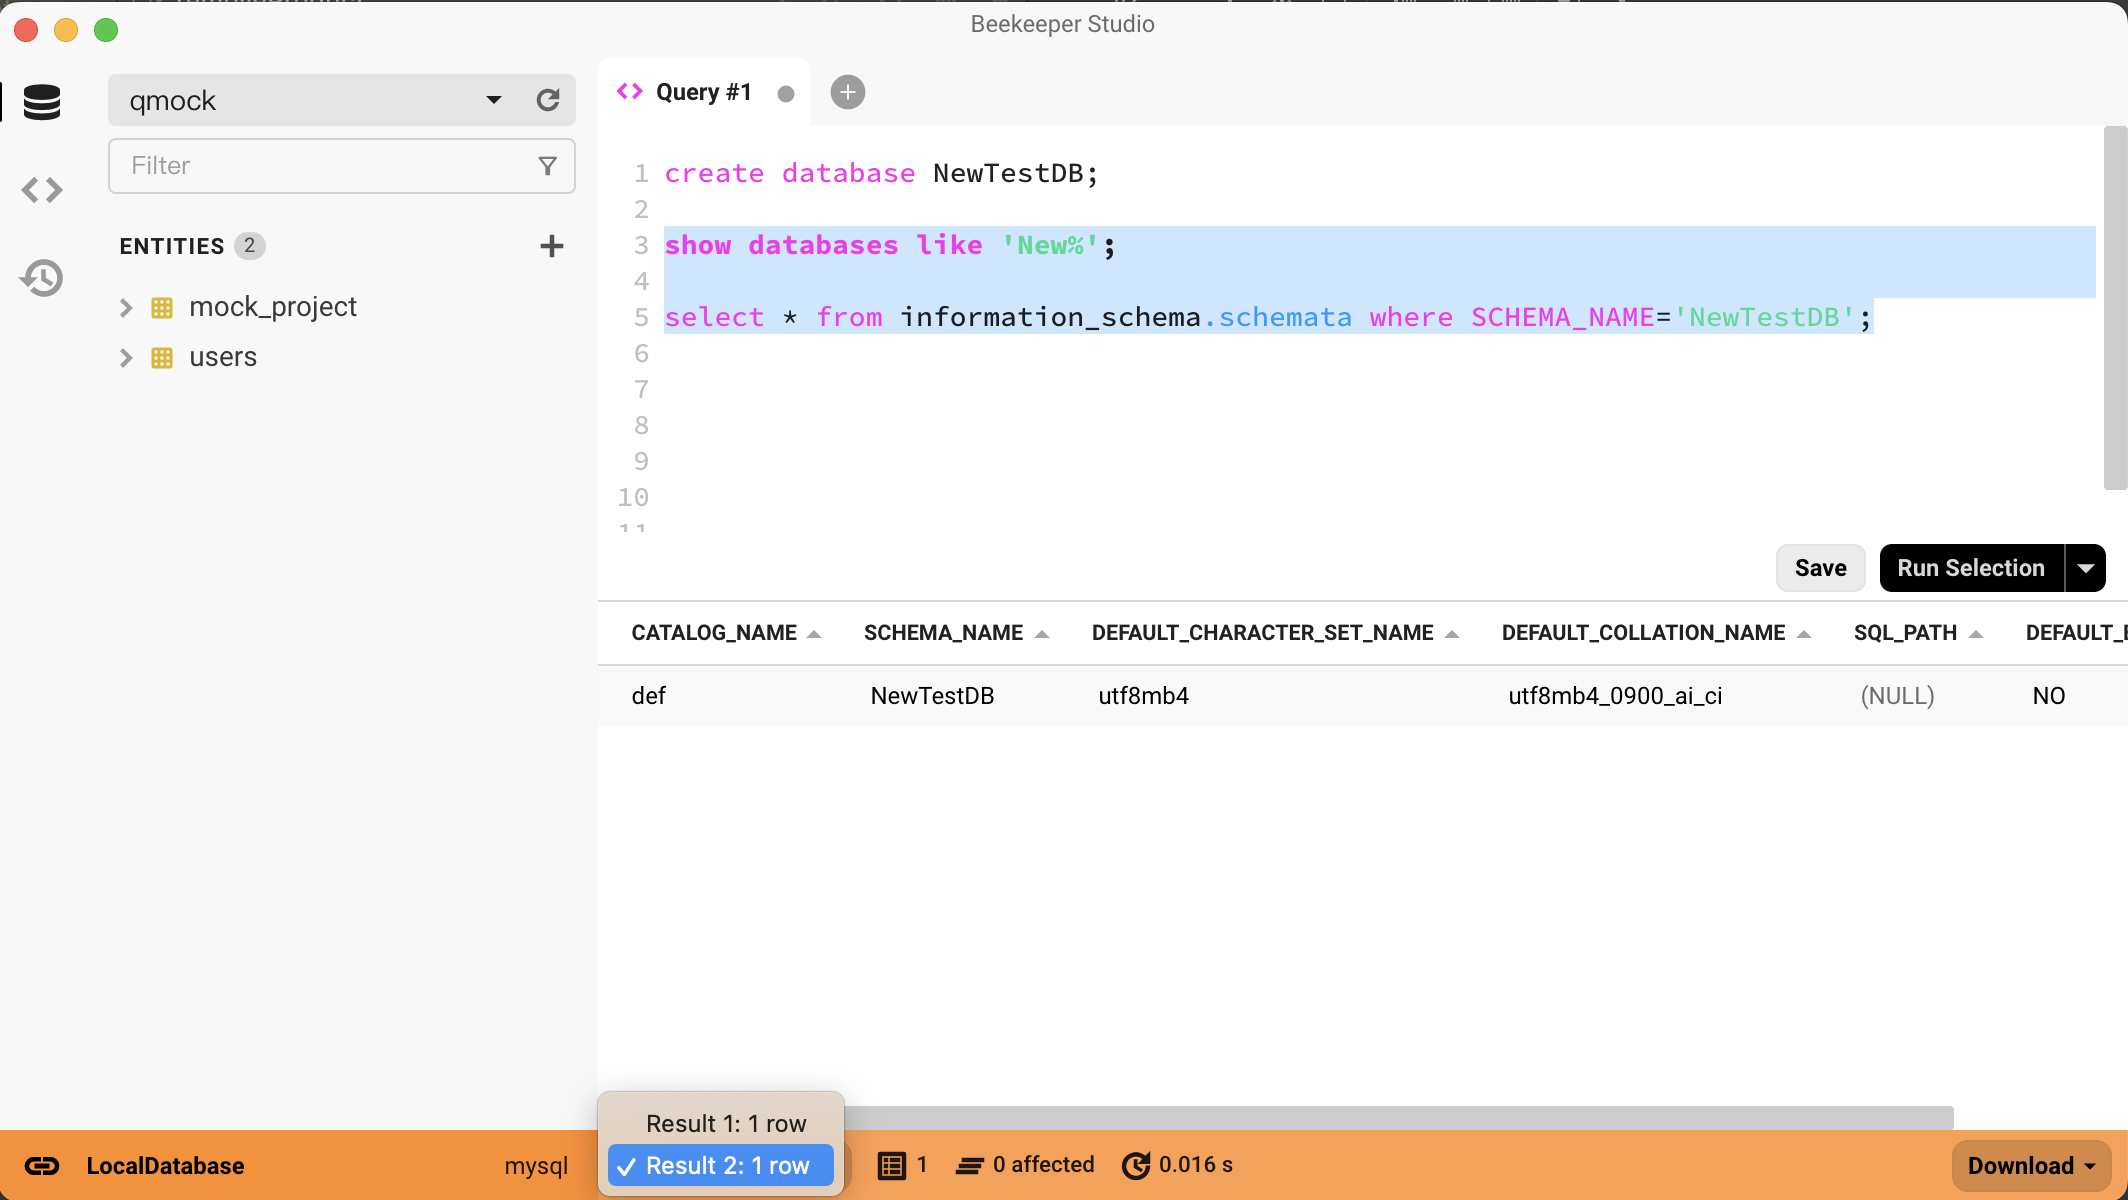Click the download icon in status bar
Screen dimensions: 2128x1200
point(2030,1165)
